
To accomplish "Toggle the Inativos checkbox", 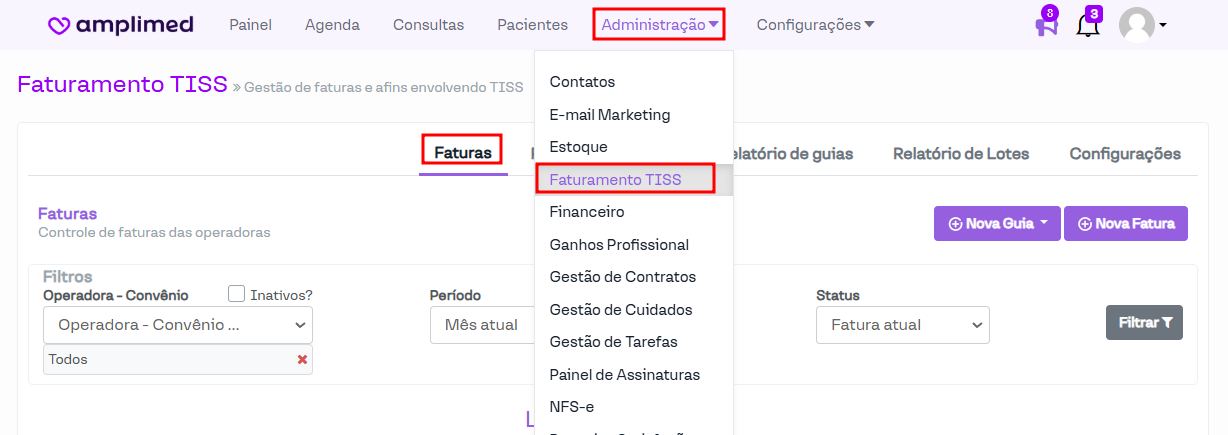I will [x=237, y=294].
